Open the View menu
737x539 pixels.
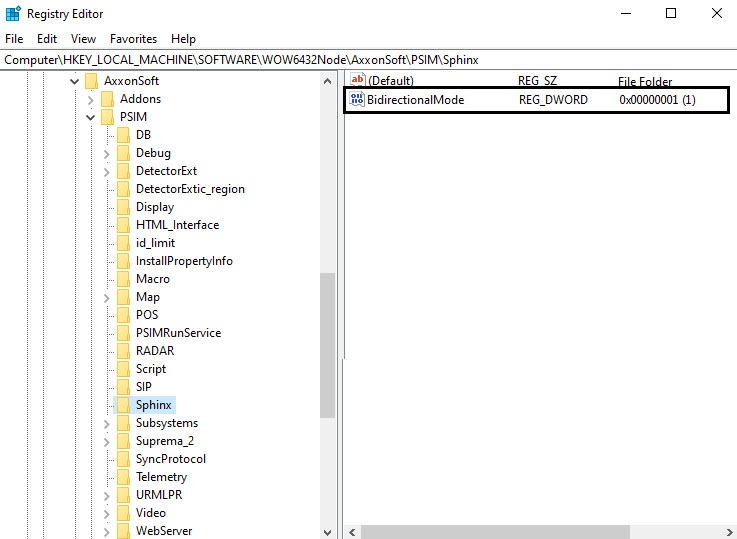[x=83, y=39]
